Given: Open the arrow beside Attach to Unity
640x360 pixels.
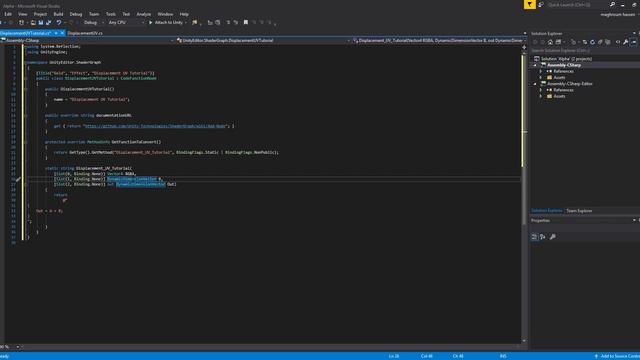Looking at the screenshot, I should 186,22.
